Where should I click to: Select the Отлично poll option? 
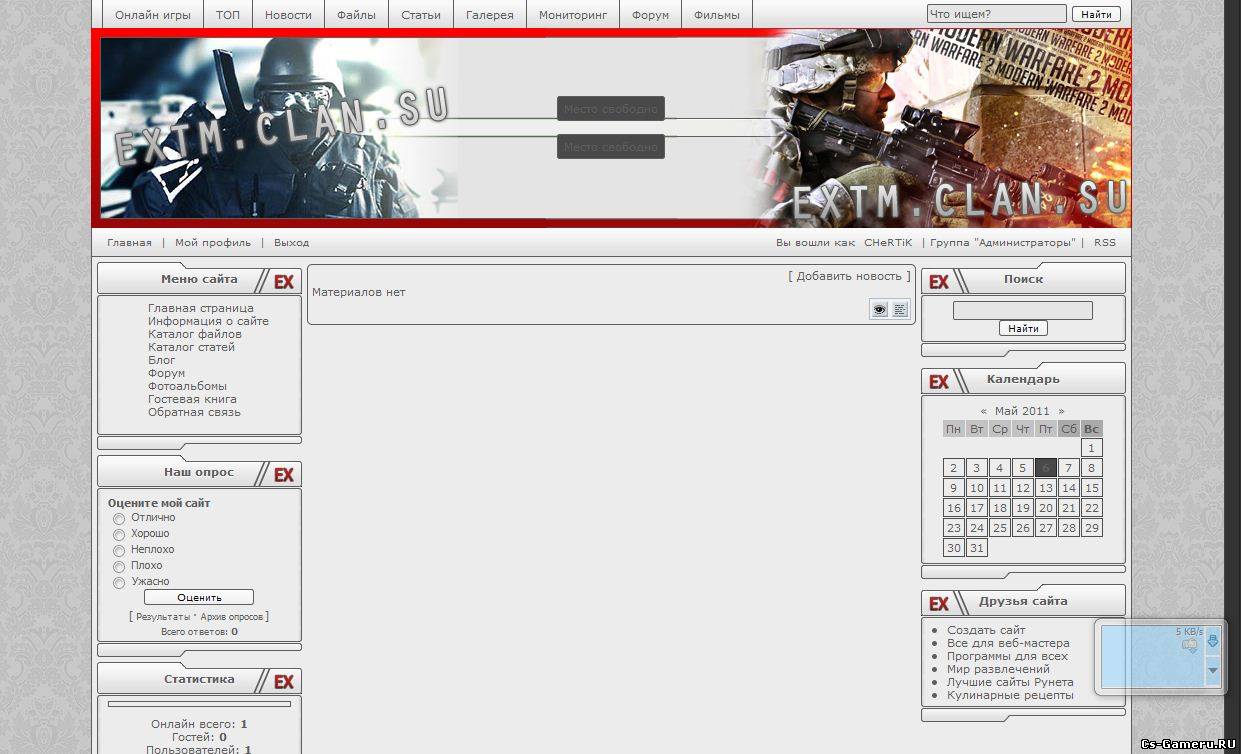point(119,519)
